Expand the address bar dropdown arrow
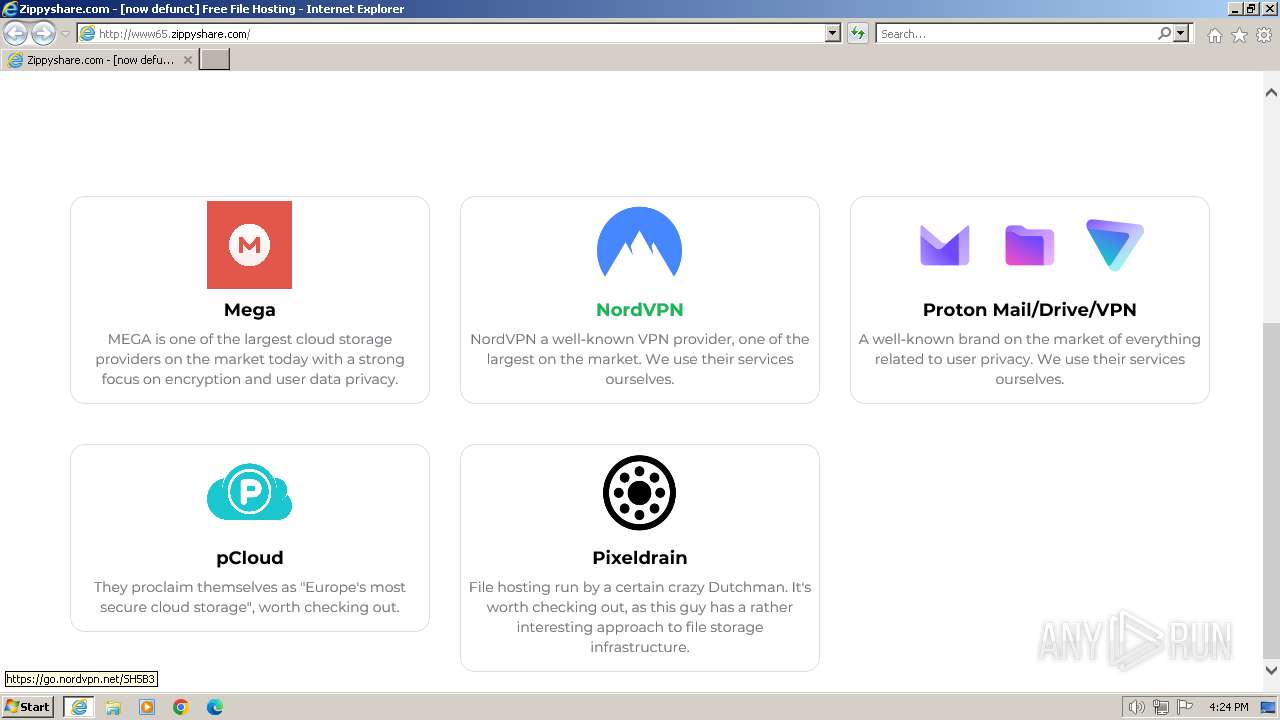 tap(833, 33)
